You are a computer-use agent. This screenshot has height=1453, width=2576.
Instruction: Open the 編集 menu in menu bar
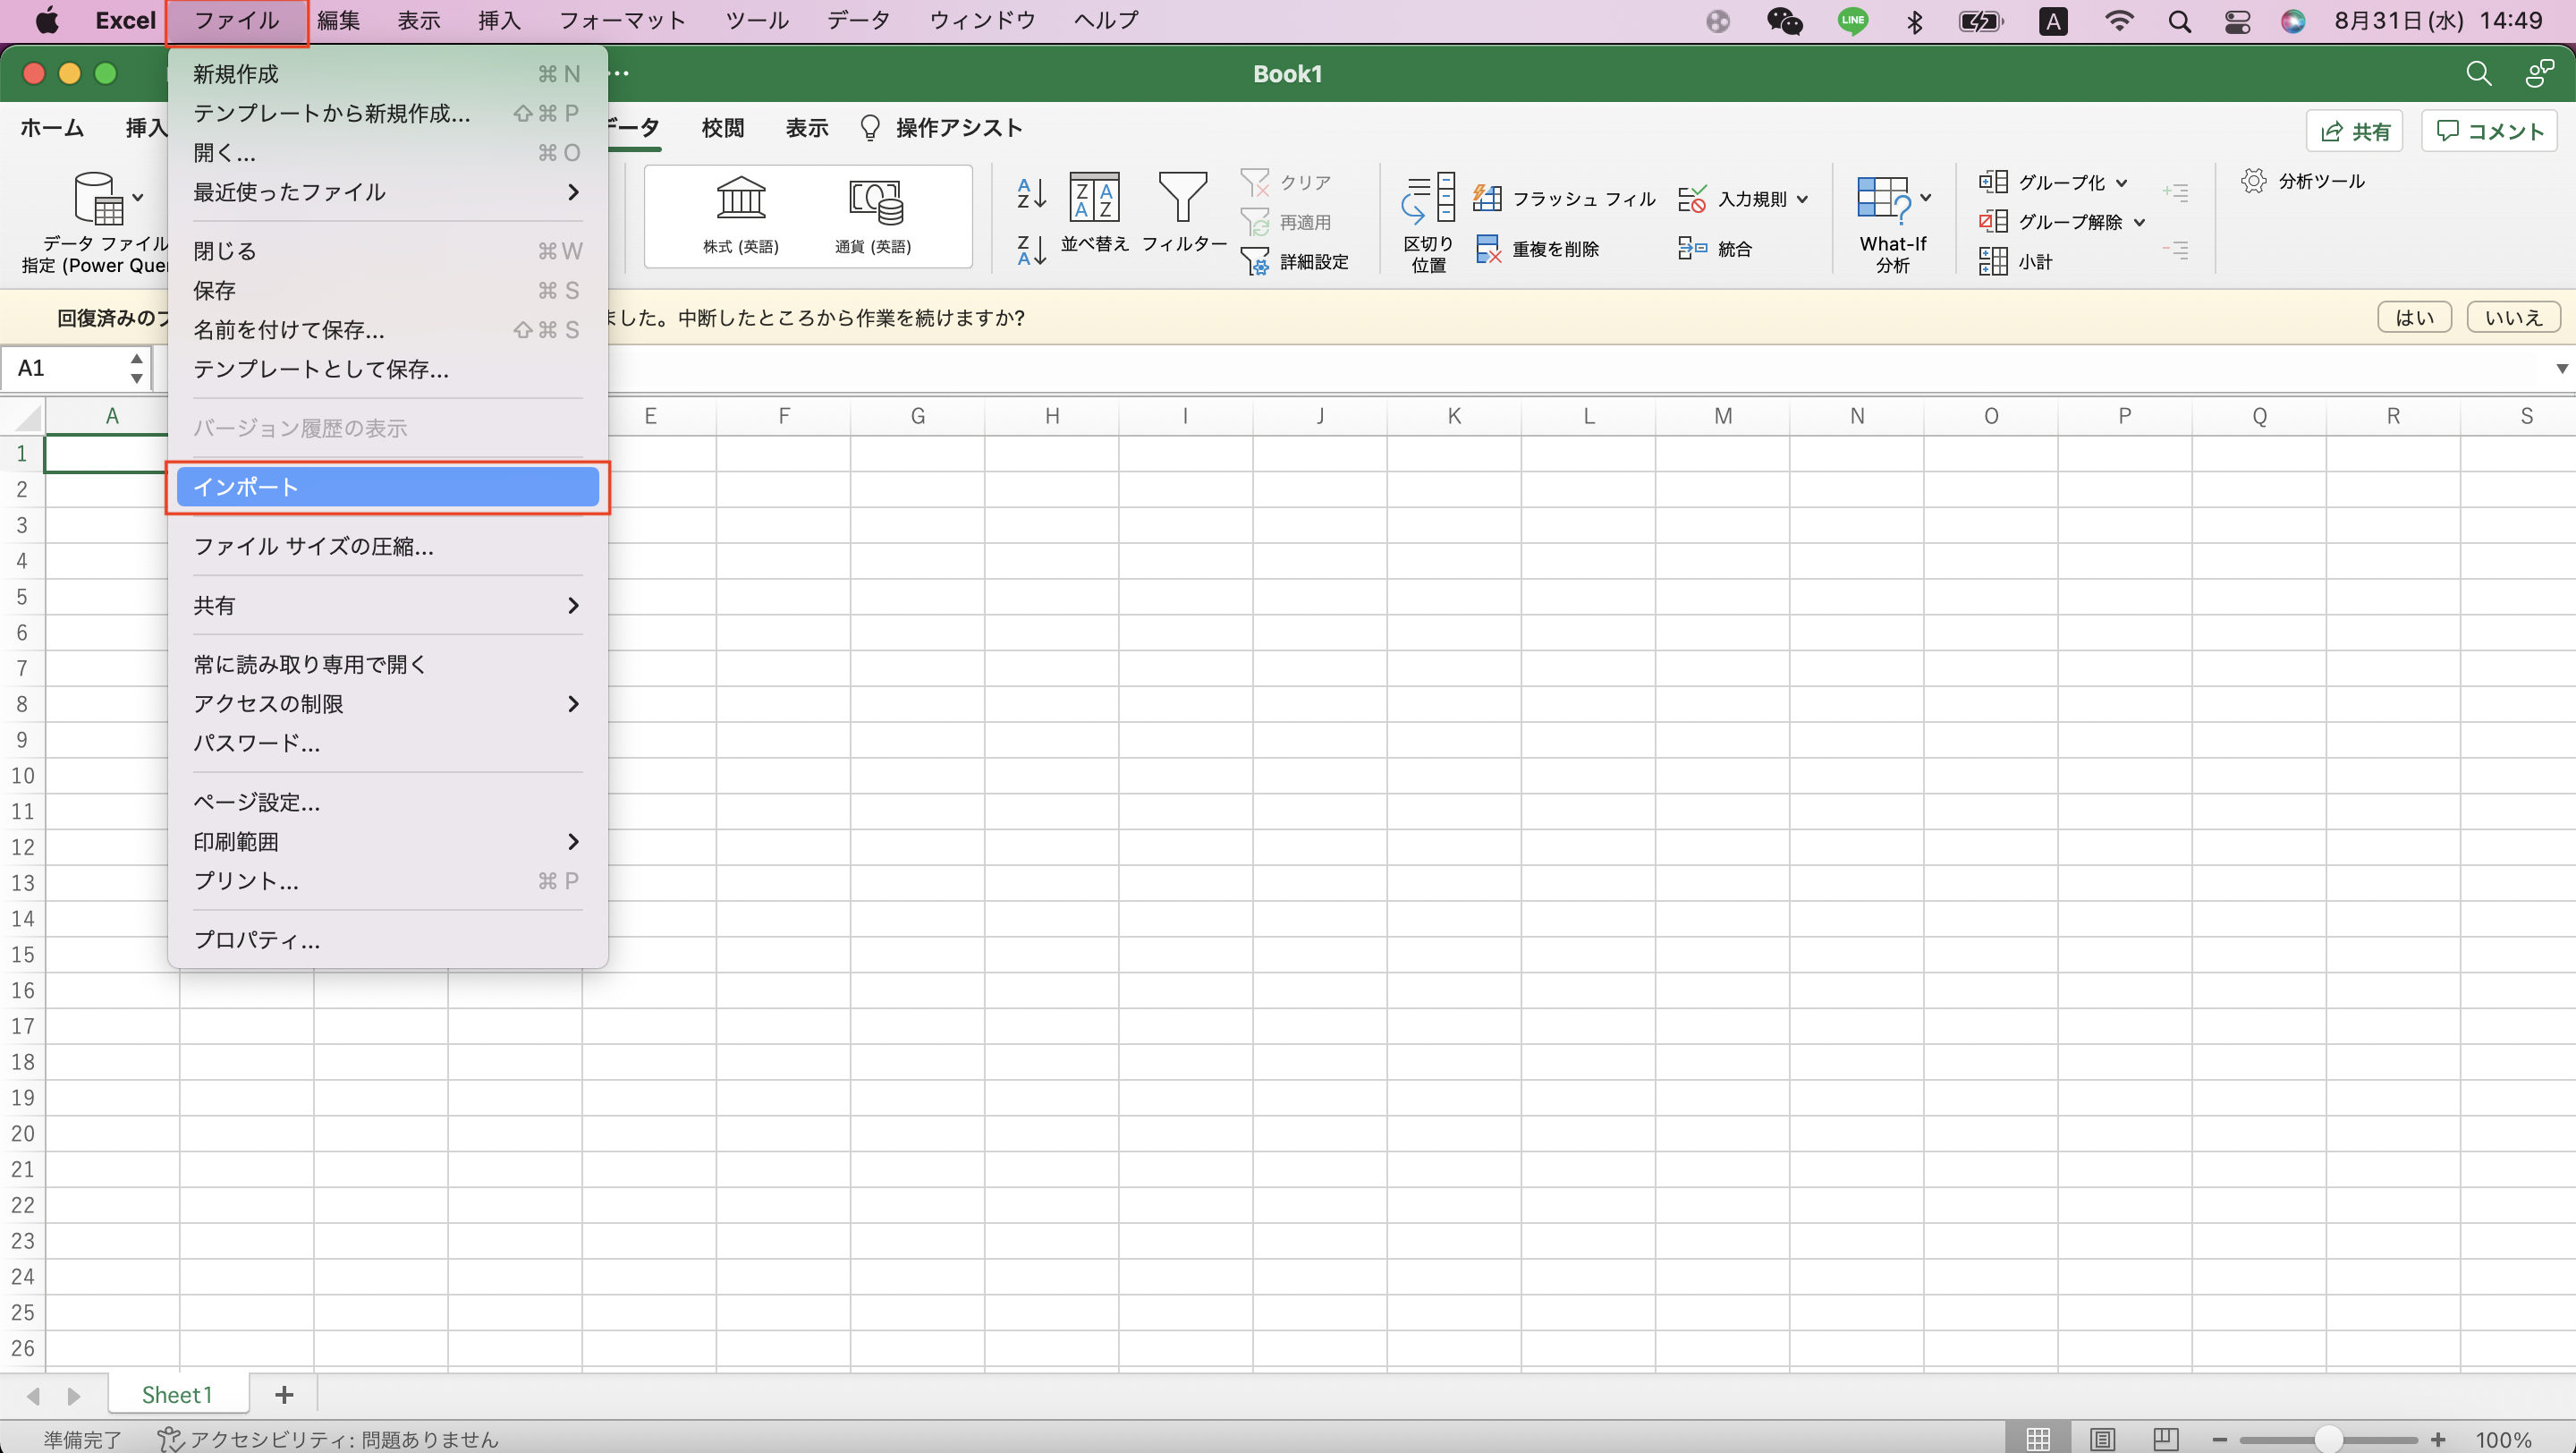coord(338,21)
